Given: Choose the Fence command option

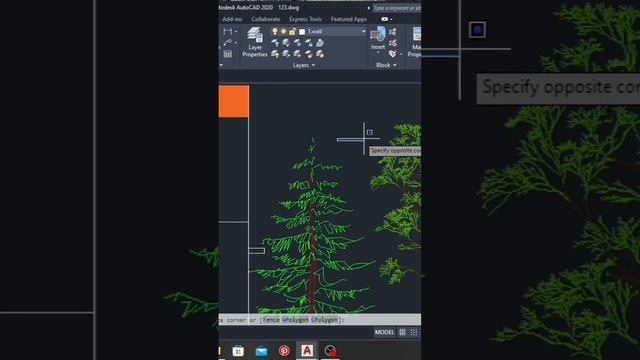Looking at the screenshot, I should pos(271,320).
